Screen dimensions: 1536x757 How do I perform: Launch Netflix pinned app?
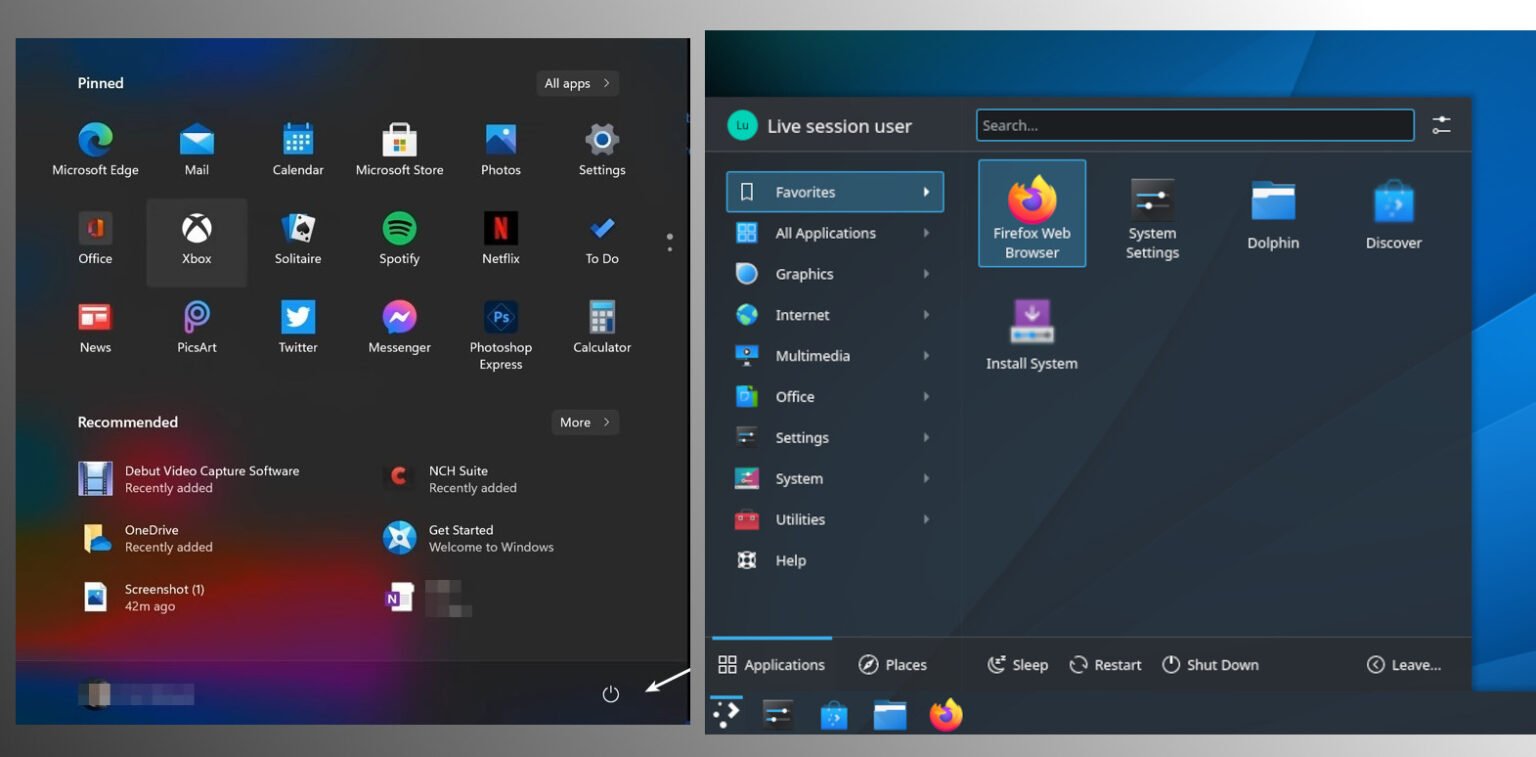tap(500, 239)
